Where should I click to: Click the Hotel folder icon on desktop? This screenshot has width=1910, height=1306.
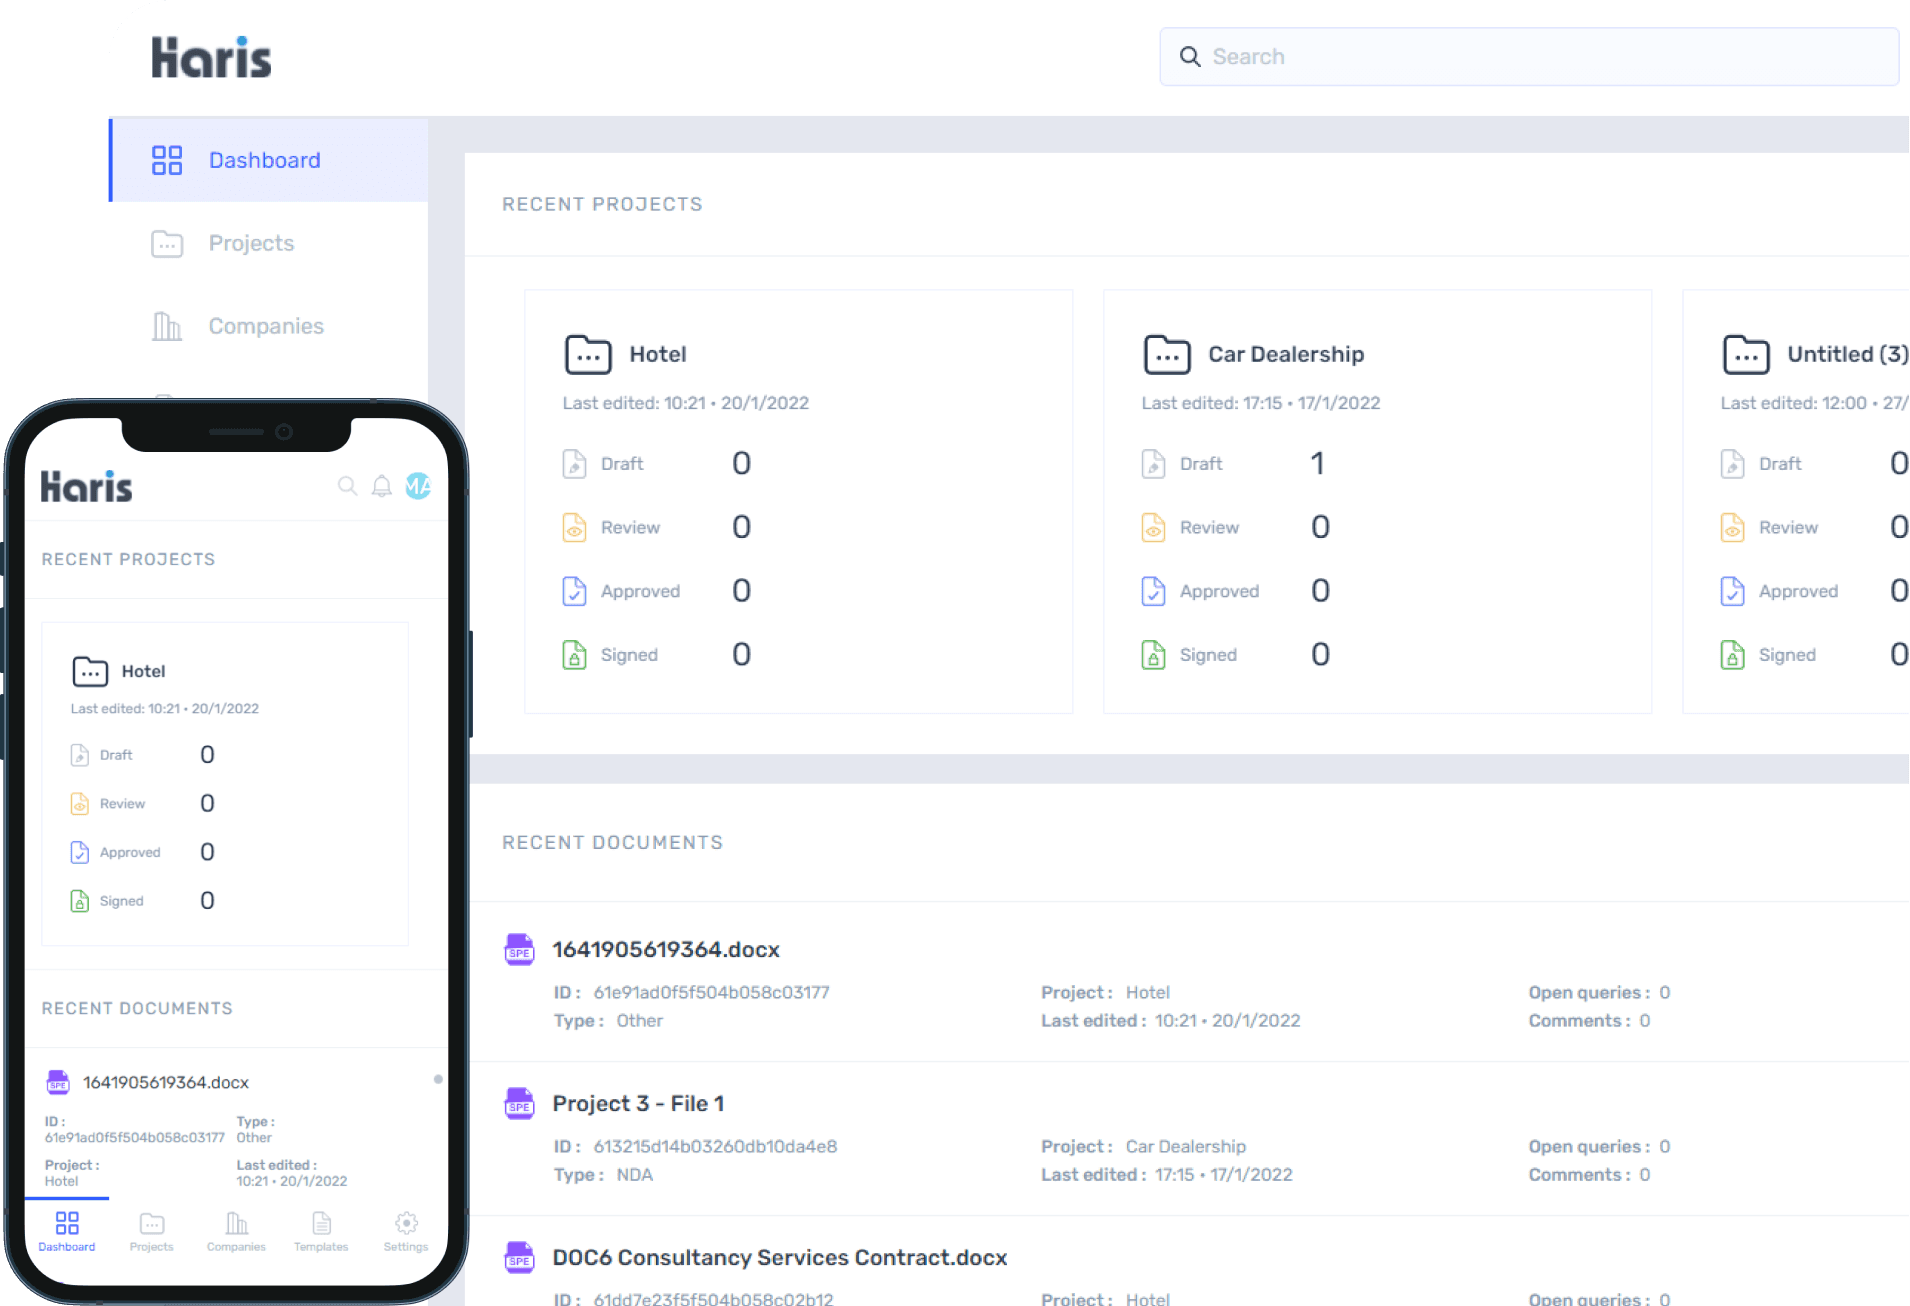[x=588, y=354]
